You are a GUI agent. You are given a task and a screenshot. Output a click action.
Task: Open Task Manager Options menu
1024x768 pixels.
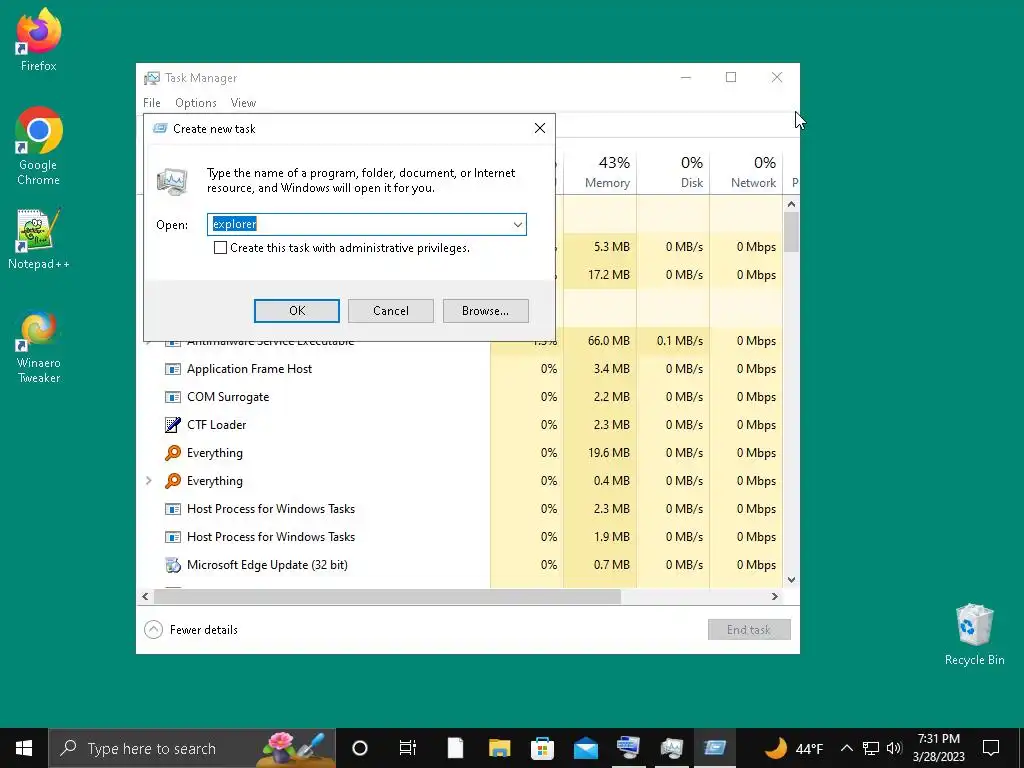pos(195,103)
